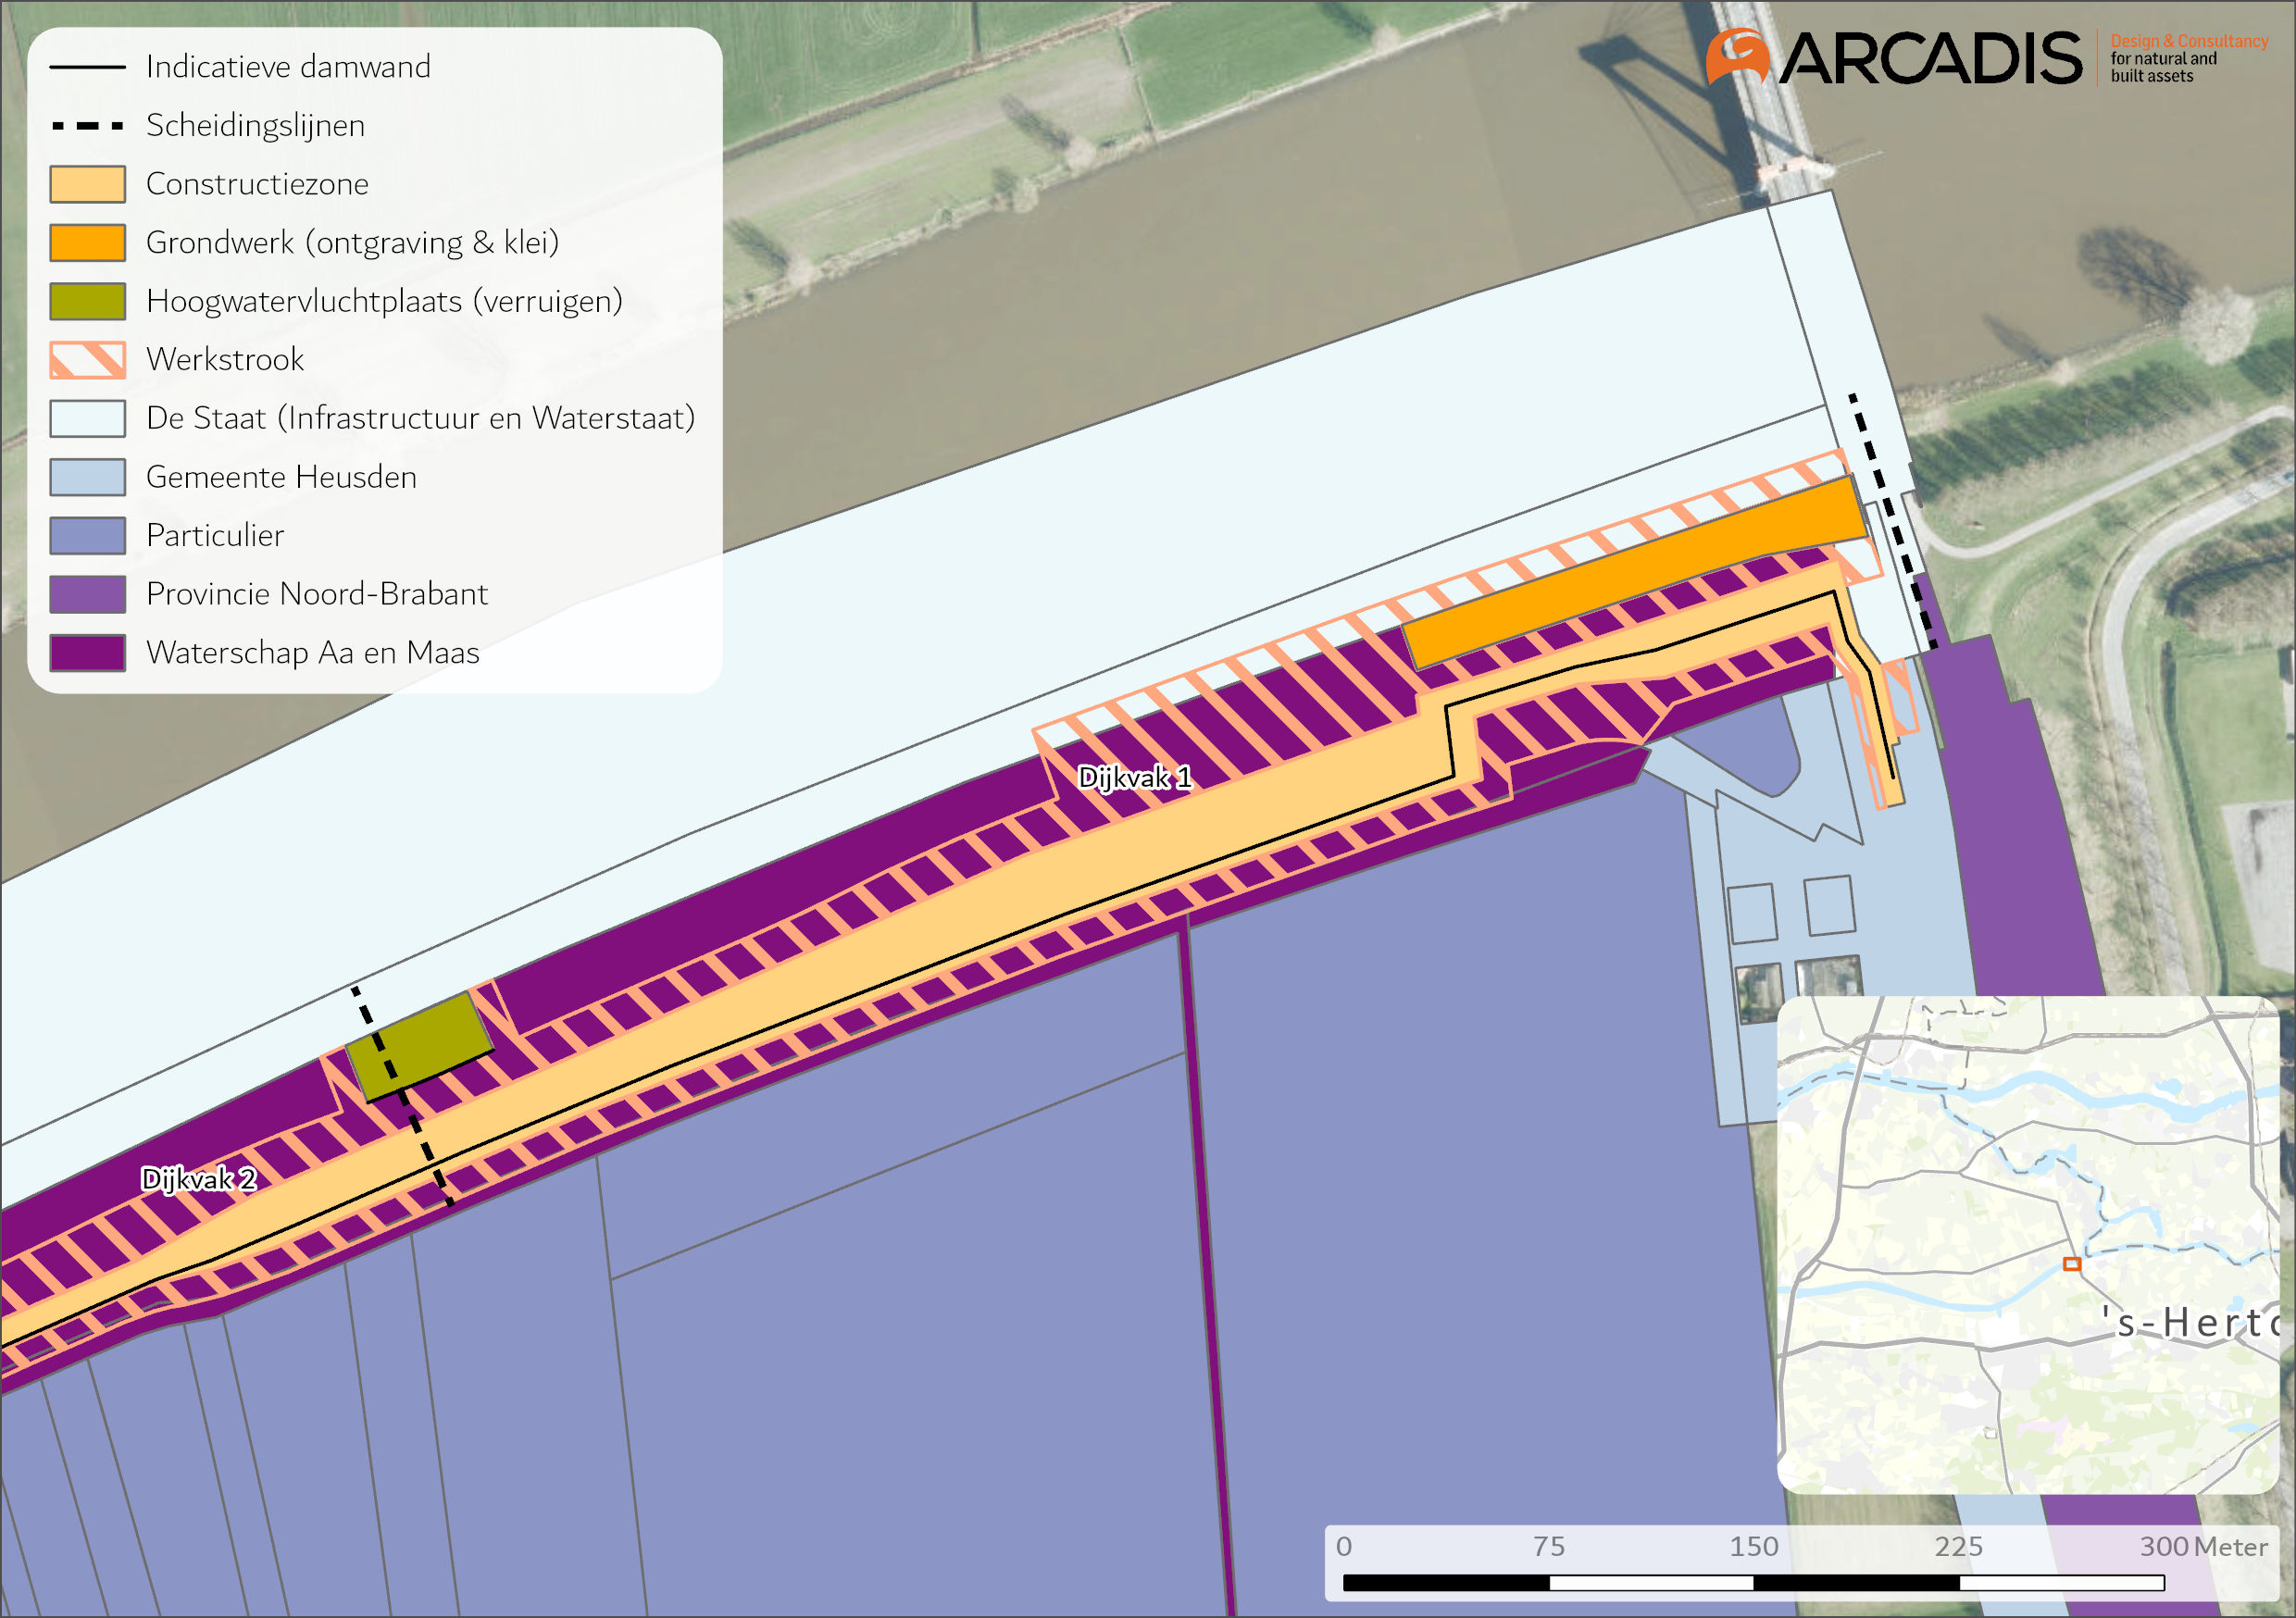Screen dimensions: 2296x1618
Task: Click the Dijkvak 2 map label
Action: pyautogui.click(x=199, y=1179)
